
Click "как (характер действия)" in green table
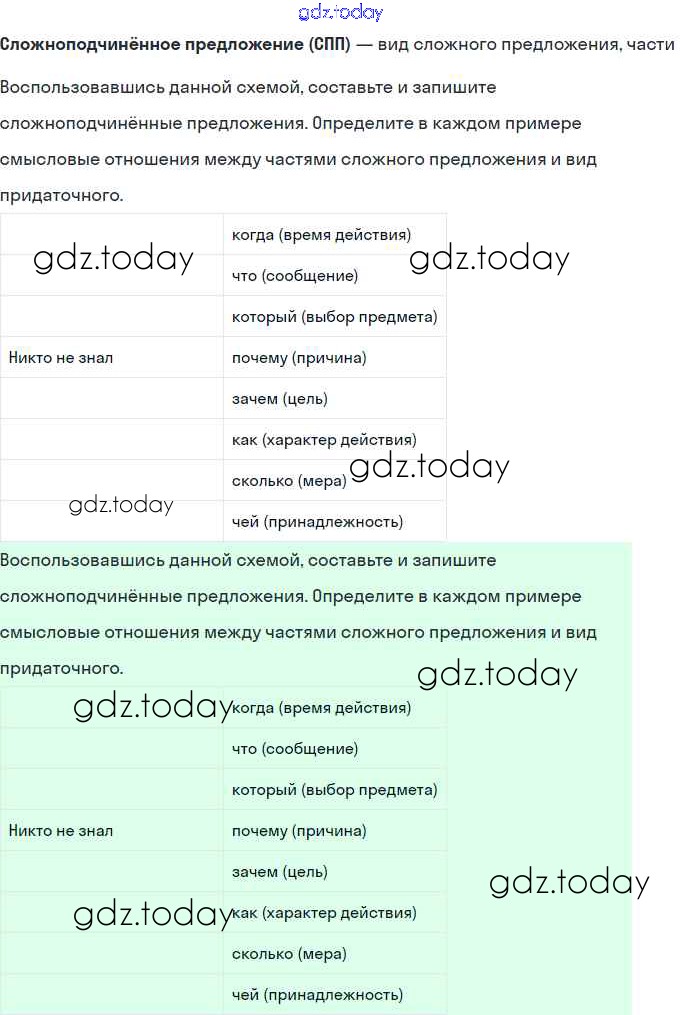pyautogui.click(x=324, y=913)
